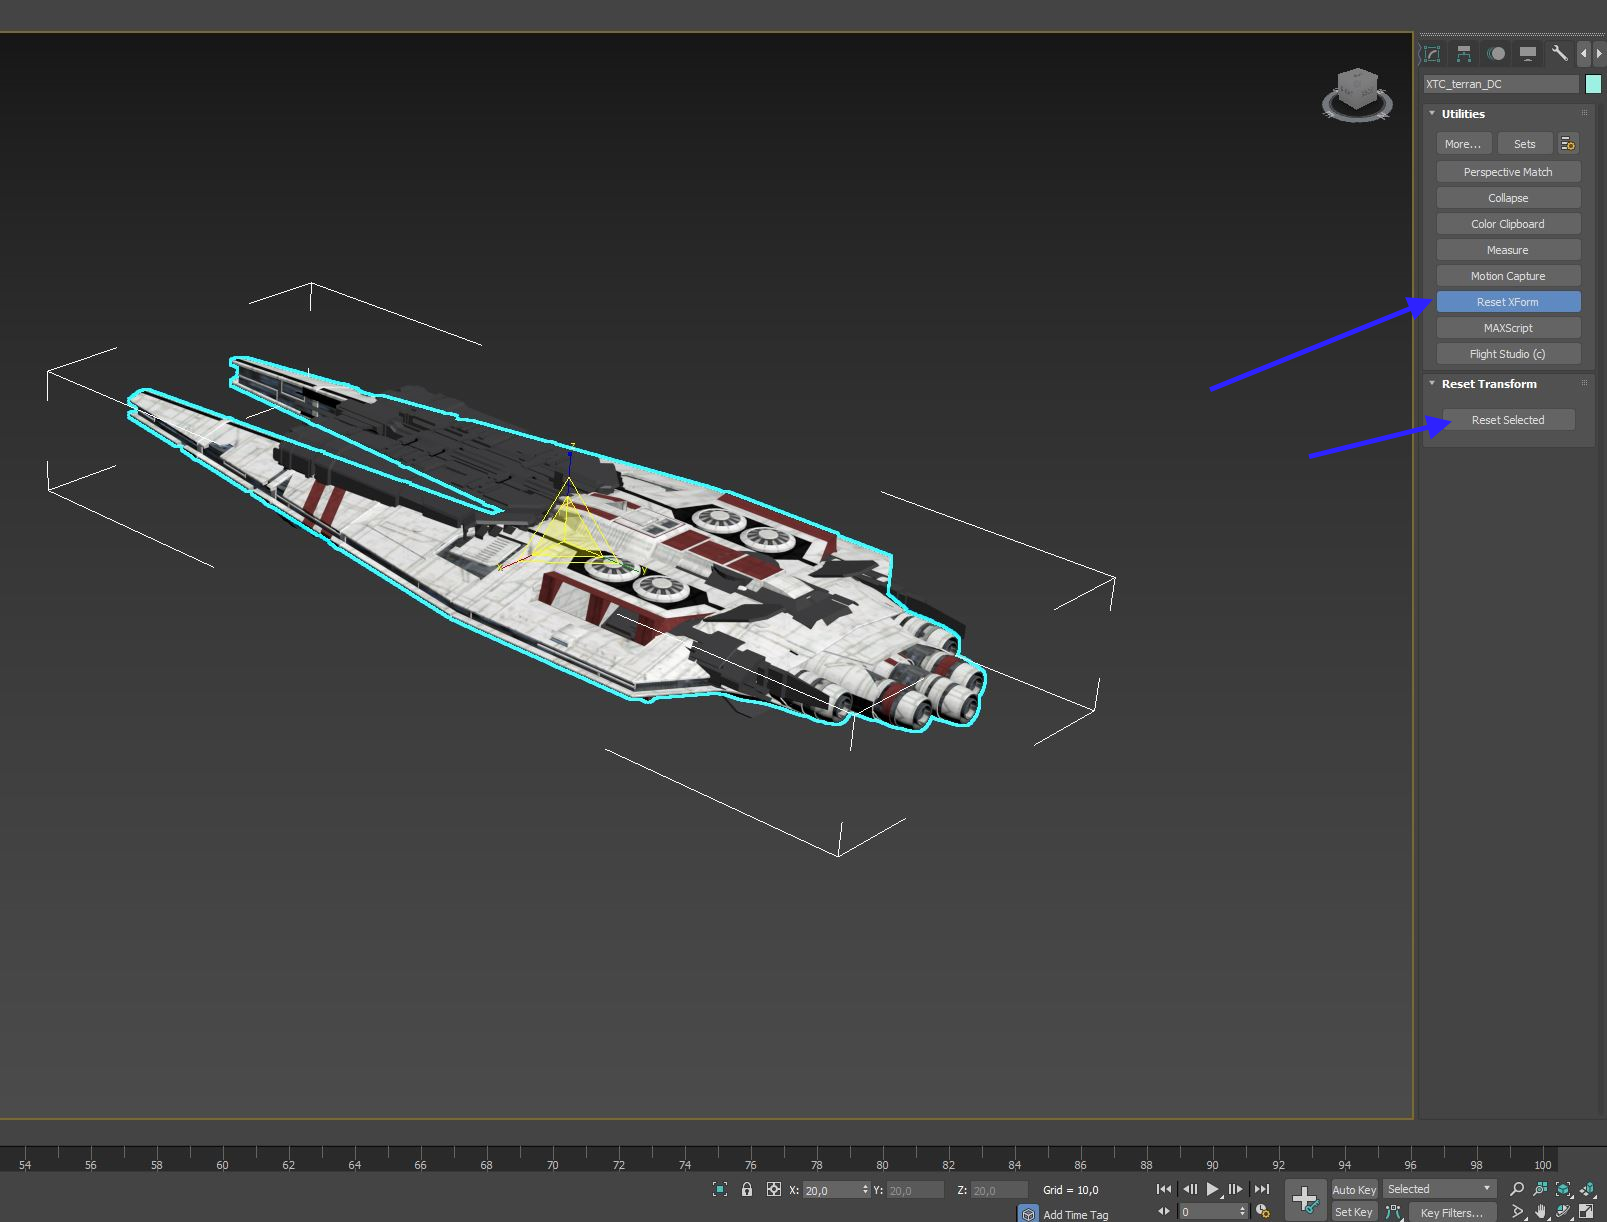Screen dimensions: 1607x1222
Task: Open the object color swatch
Action: click(1593, 84)
